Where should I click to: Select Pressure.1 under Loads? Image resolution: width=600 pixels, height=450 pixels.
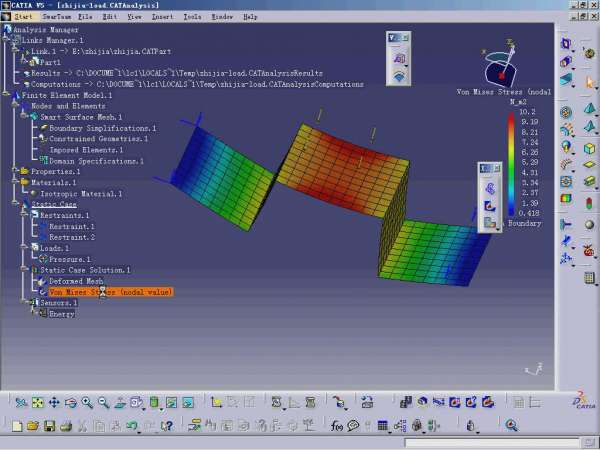69,258
